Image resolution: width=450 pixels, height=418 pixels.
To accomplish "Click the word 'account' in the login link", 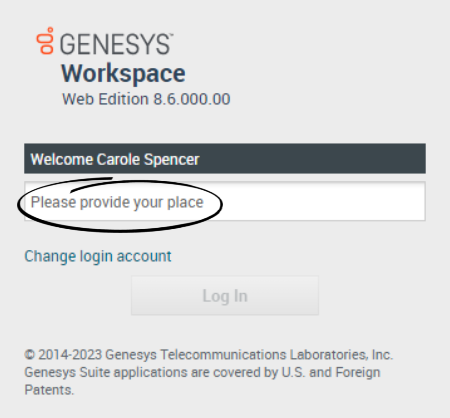I will click(144, 256).
